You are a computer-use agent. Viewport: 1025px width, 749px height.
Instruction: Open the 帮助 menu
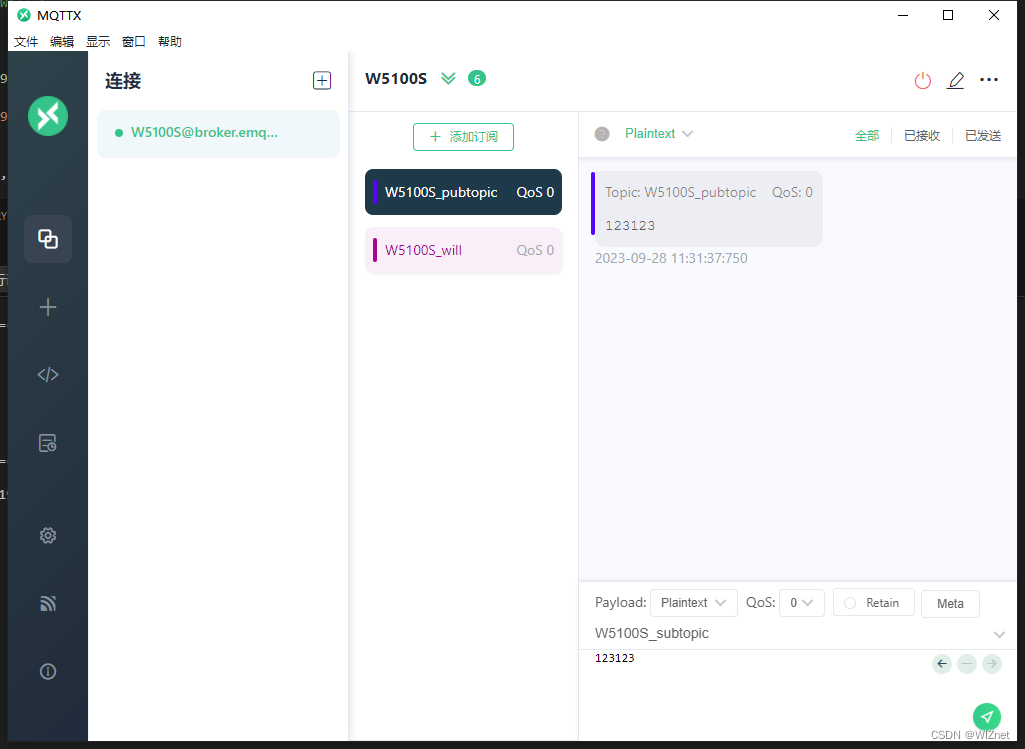coord(170,42)
